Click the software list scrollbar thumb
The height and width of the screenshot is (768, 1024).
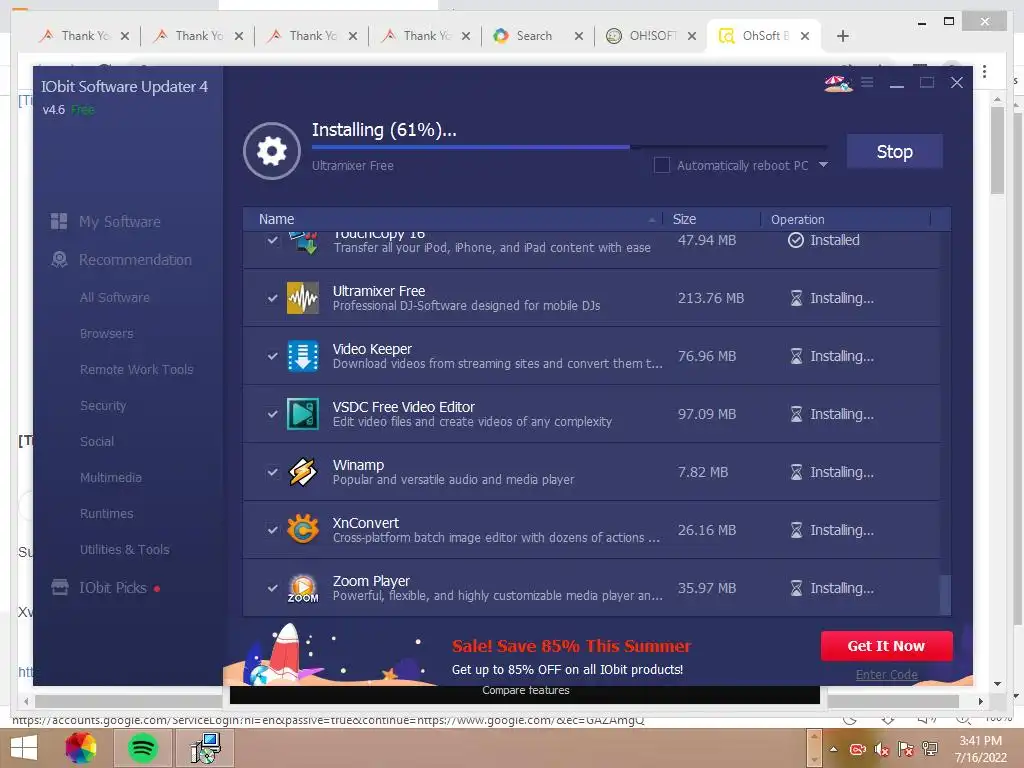[x=944, y=593]
